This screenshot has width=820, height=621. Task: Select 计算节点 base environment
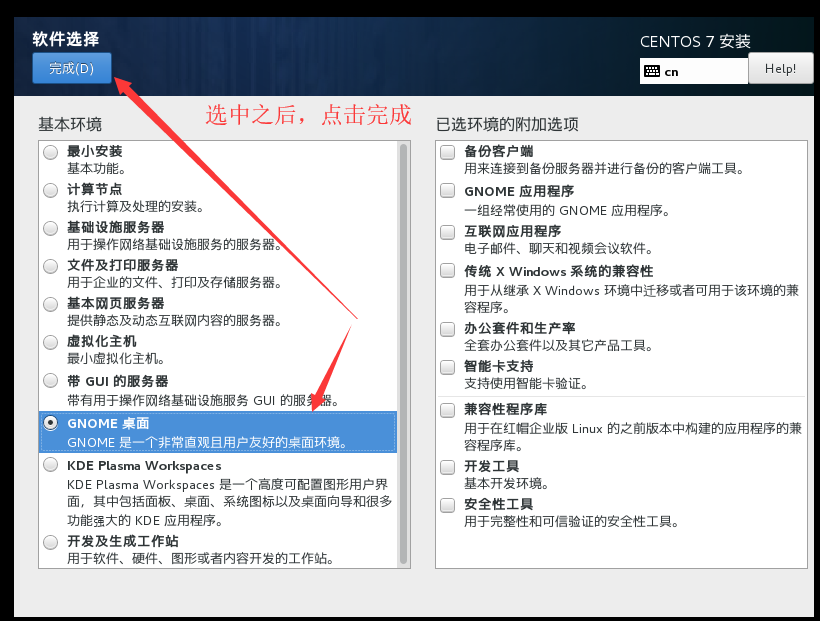click(x=50, y=190)
